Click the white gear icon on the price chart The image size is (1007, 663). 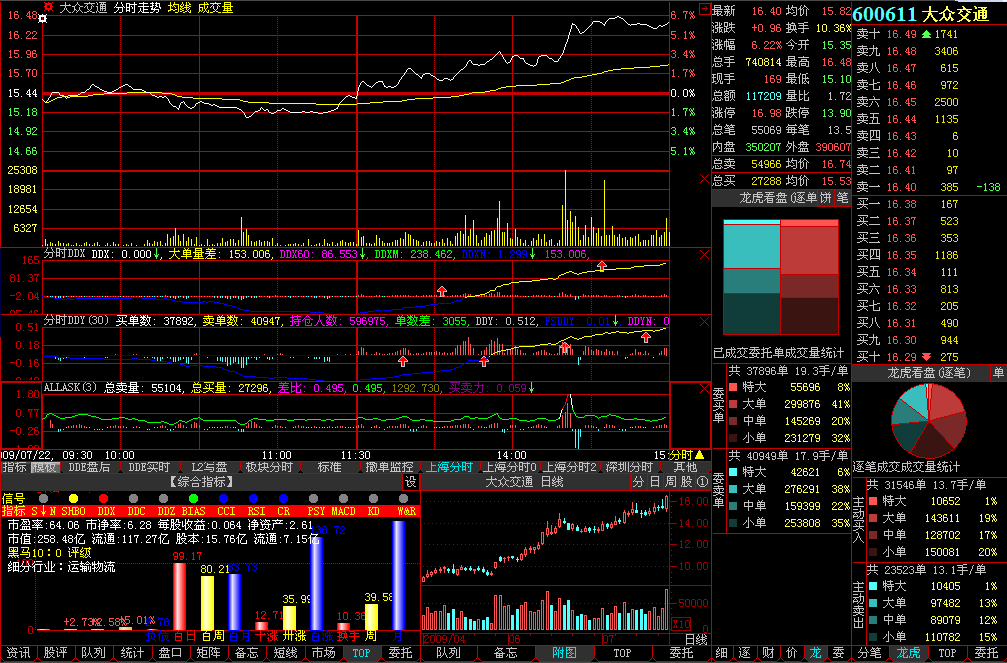pyautogui.click(x=42, y=19)
